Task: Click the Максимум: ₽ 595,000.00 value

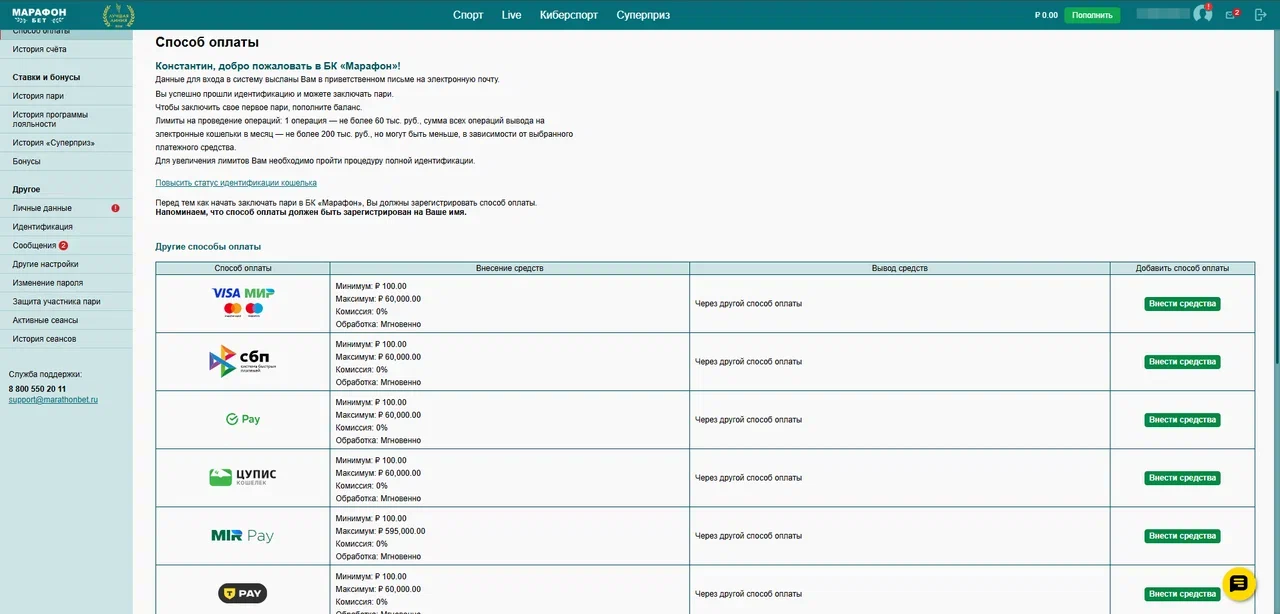Action: point(381,531)
